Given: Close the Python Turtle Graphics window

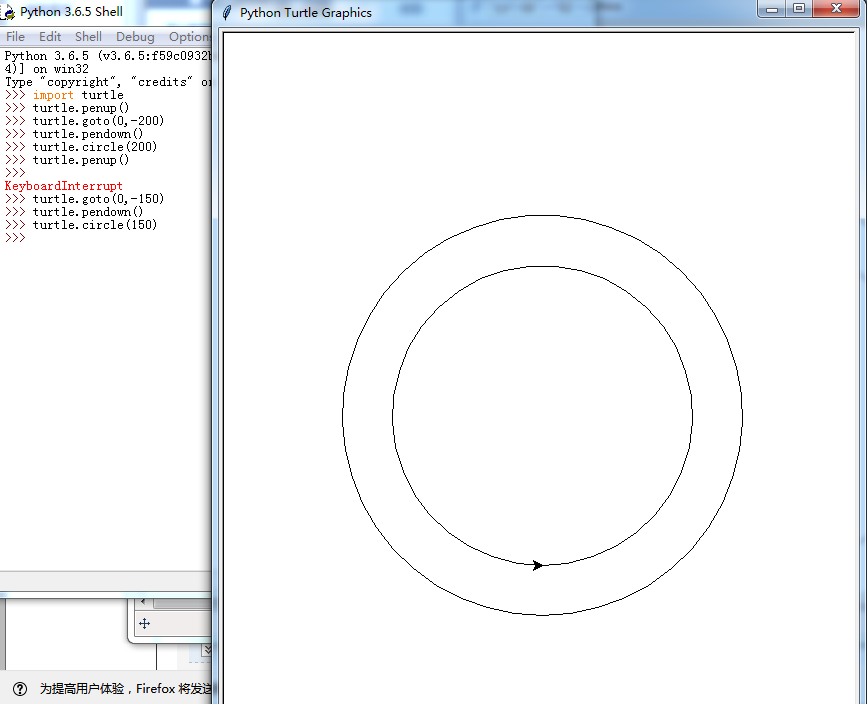Looking at the screenshot, I should [x=835, y=9].
